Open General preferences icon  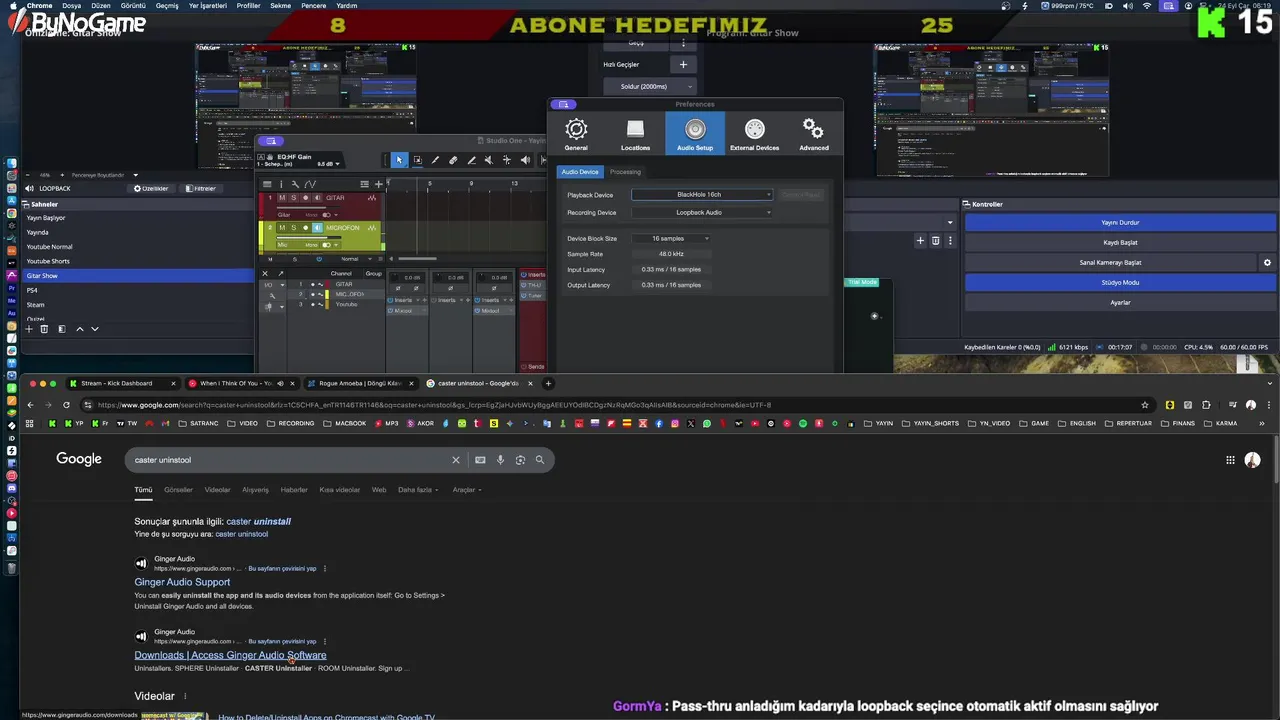click(x=576, y=133)
